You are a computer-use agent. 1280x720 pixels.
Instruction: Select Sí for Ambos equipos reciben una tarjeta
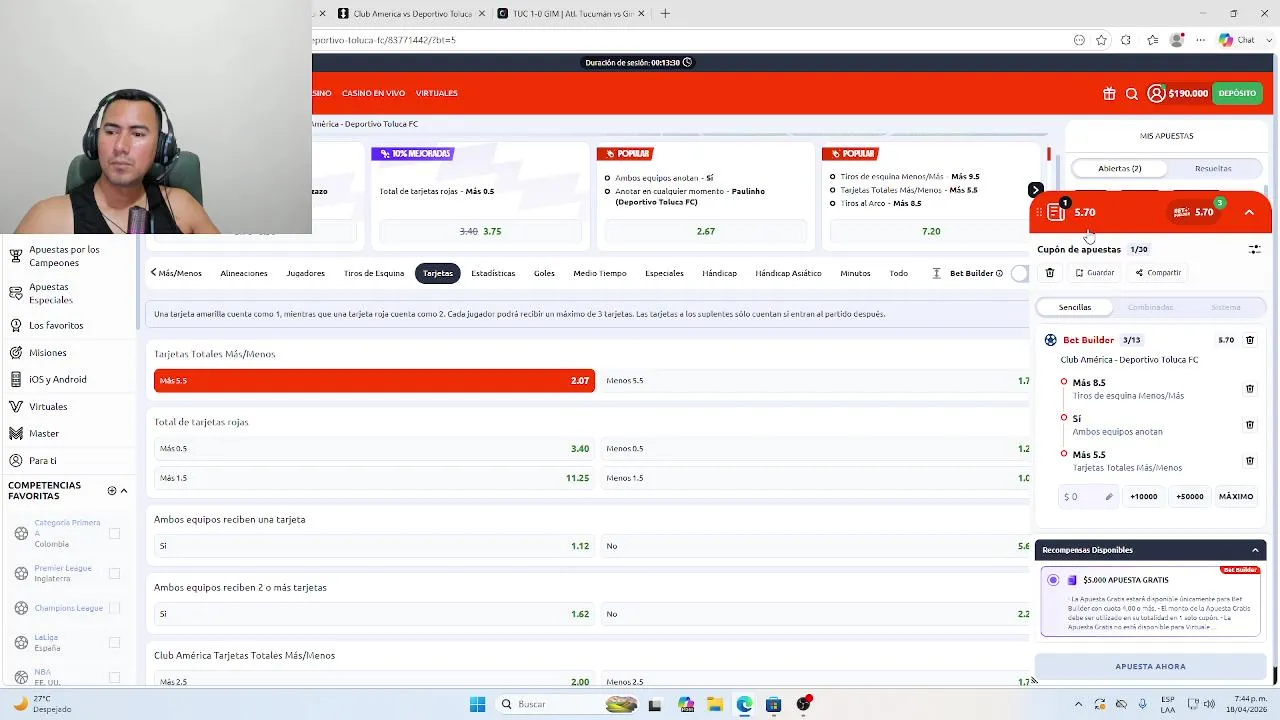click(374, 546)
